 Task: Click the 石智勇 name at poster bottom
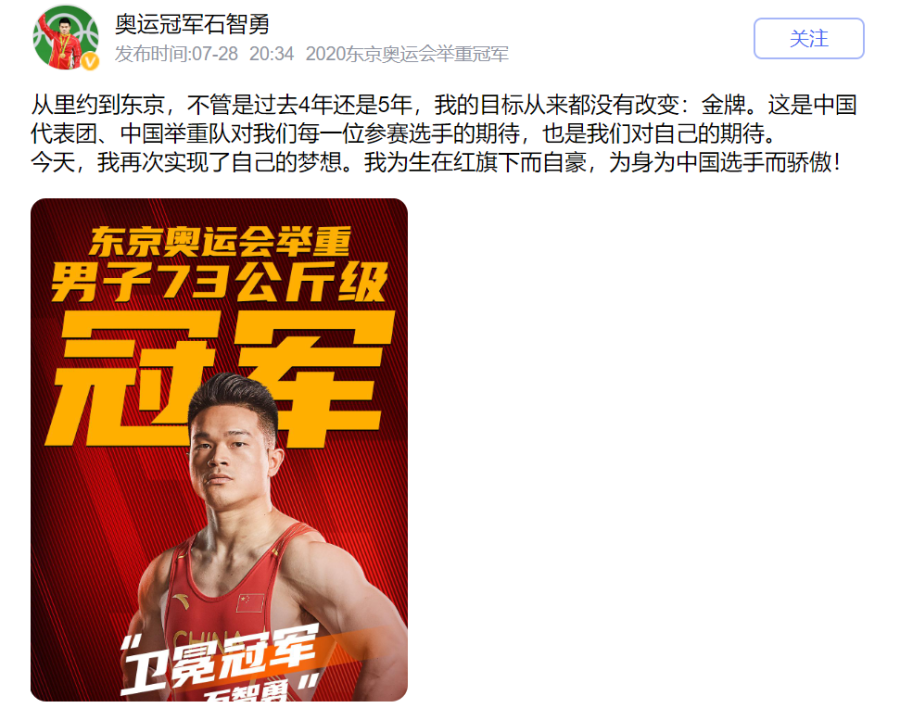coord(247,693)
